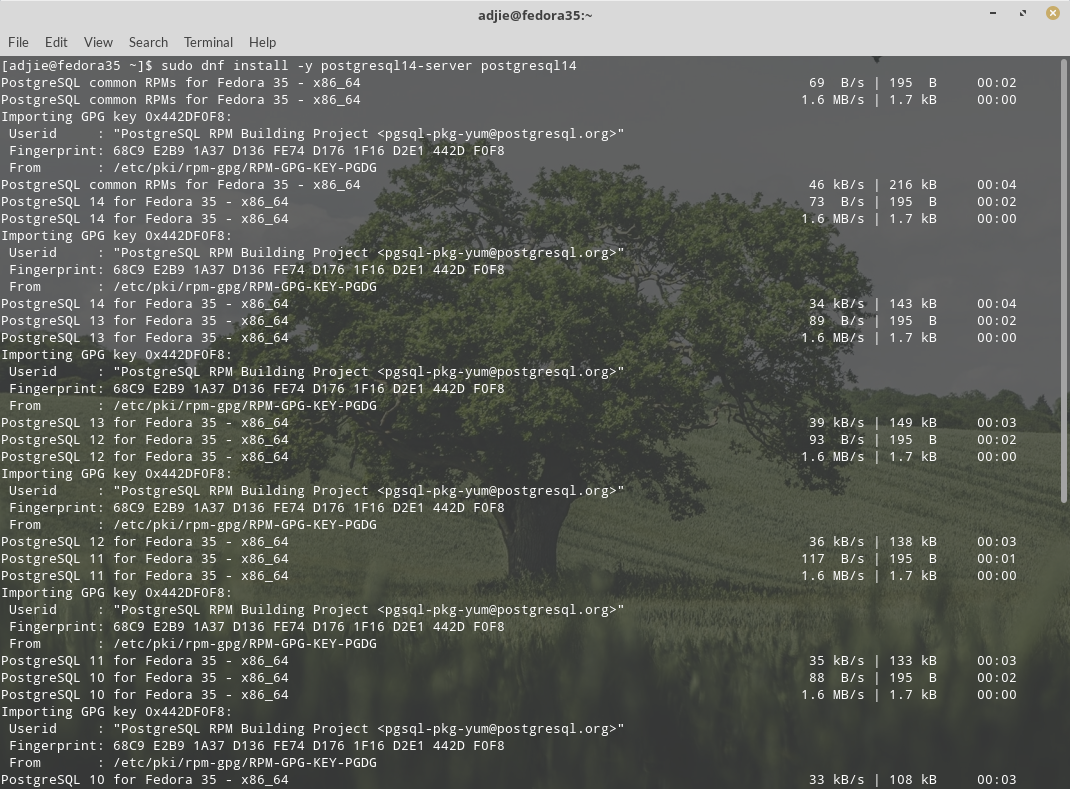Click the '117 B/s' download speed
Viewport: 1070px width, 789px height.
click(833, 559)
